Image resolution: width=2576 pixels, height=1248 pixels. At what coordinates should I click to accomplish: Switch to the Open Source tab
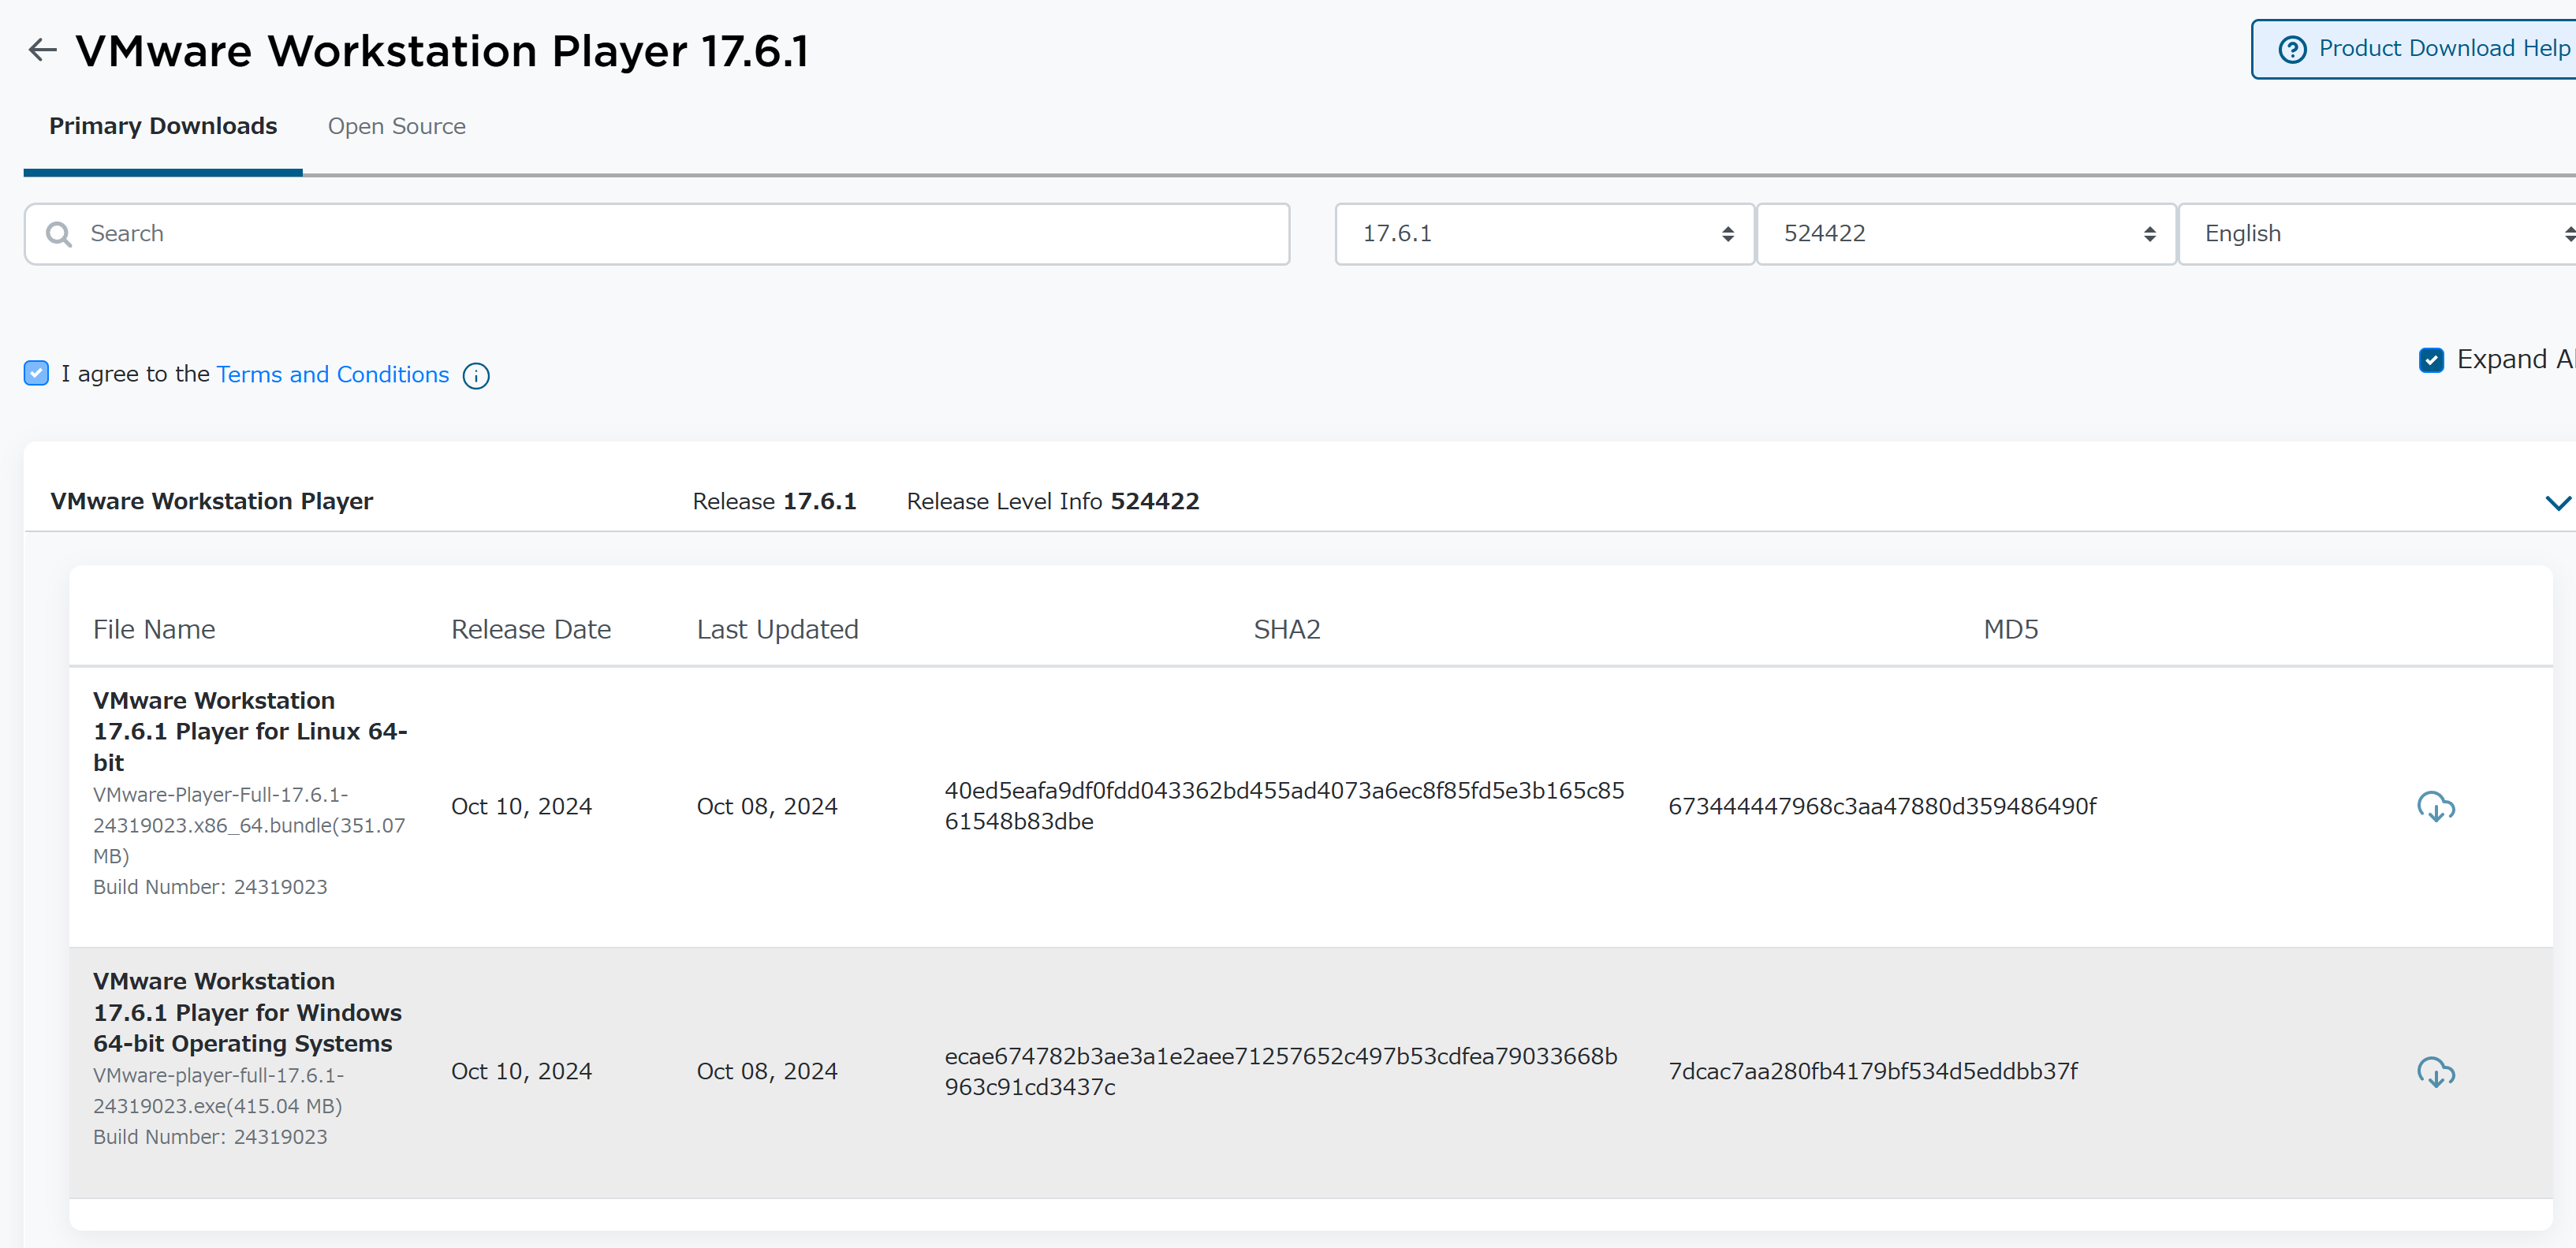point(396,127)
